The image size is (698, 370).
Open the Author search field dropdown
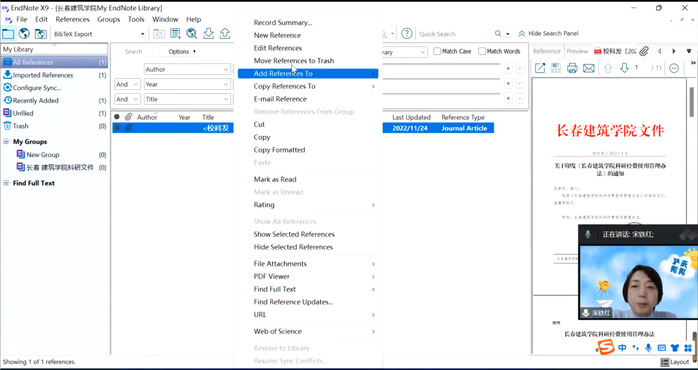[x=226, y=69]
